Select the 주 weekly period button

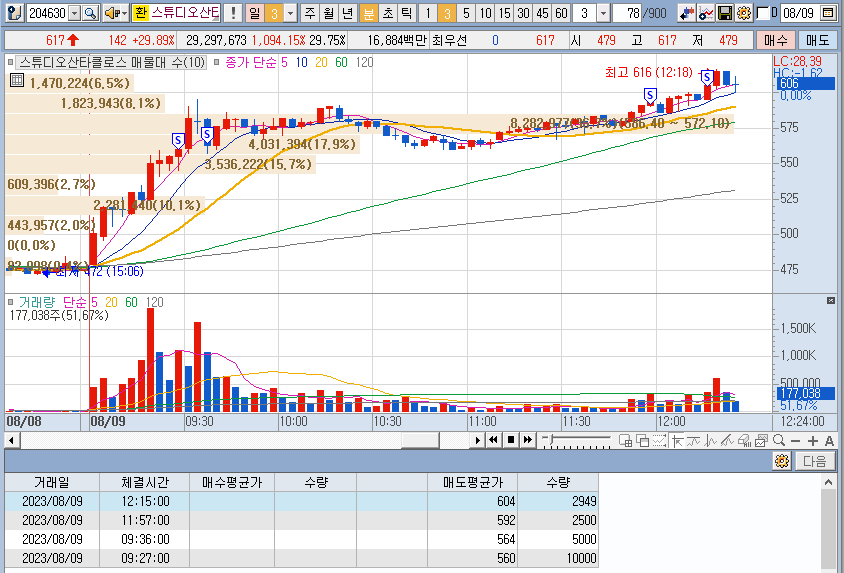click(x=310, y=13)
